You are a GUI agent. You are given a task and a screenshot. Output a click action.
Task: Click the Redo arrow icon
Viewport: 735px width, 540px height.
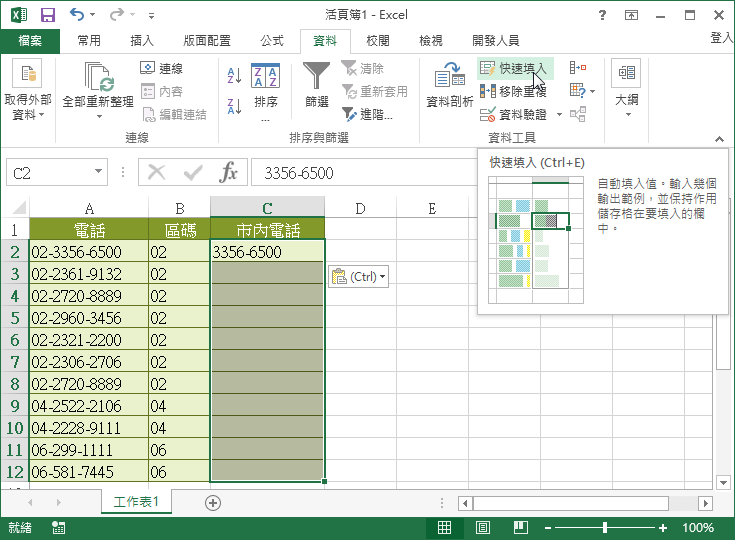click(x=116, y=15)
